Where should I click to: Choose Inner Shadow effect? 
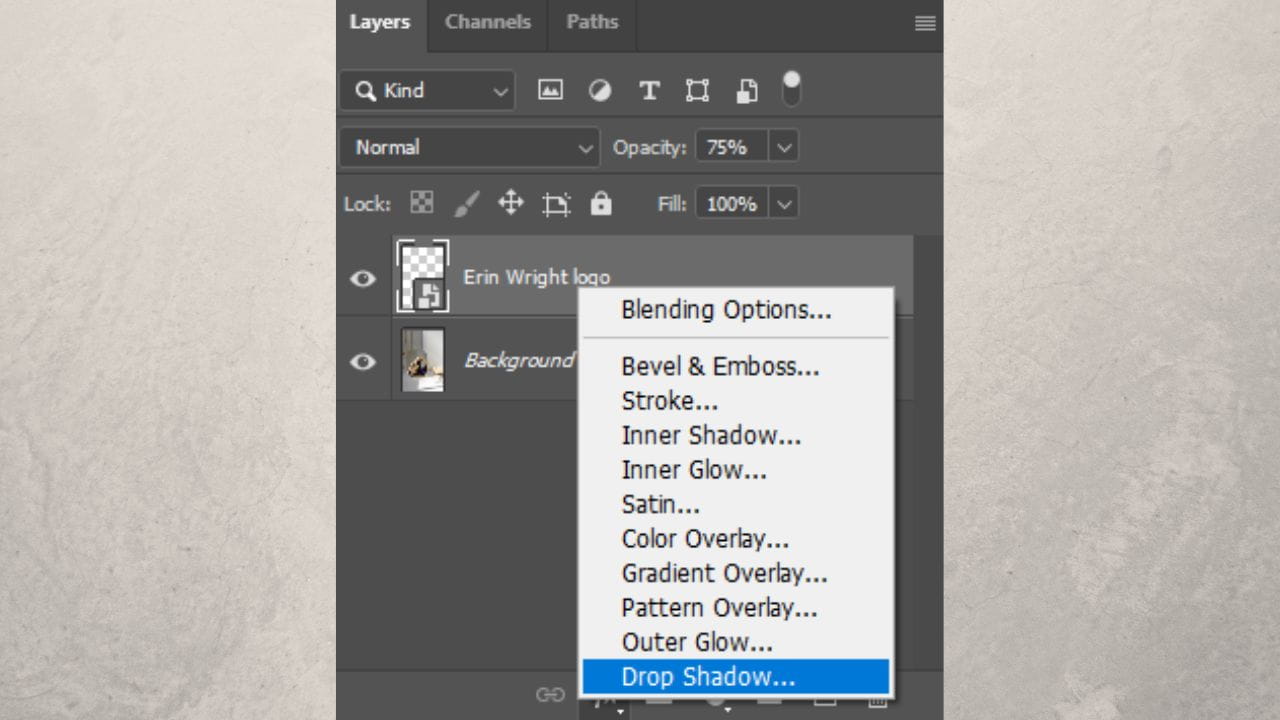[x=736, y=436]
